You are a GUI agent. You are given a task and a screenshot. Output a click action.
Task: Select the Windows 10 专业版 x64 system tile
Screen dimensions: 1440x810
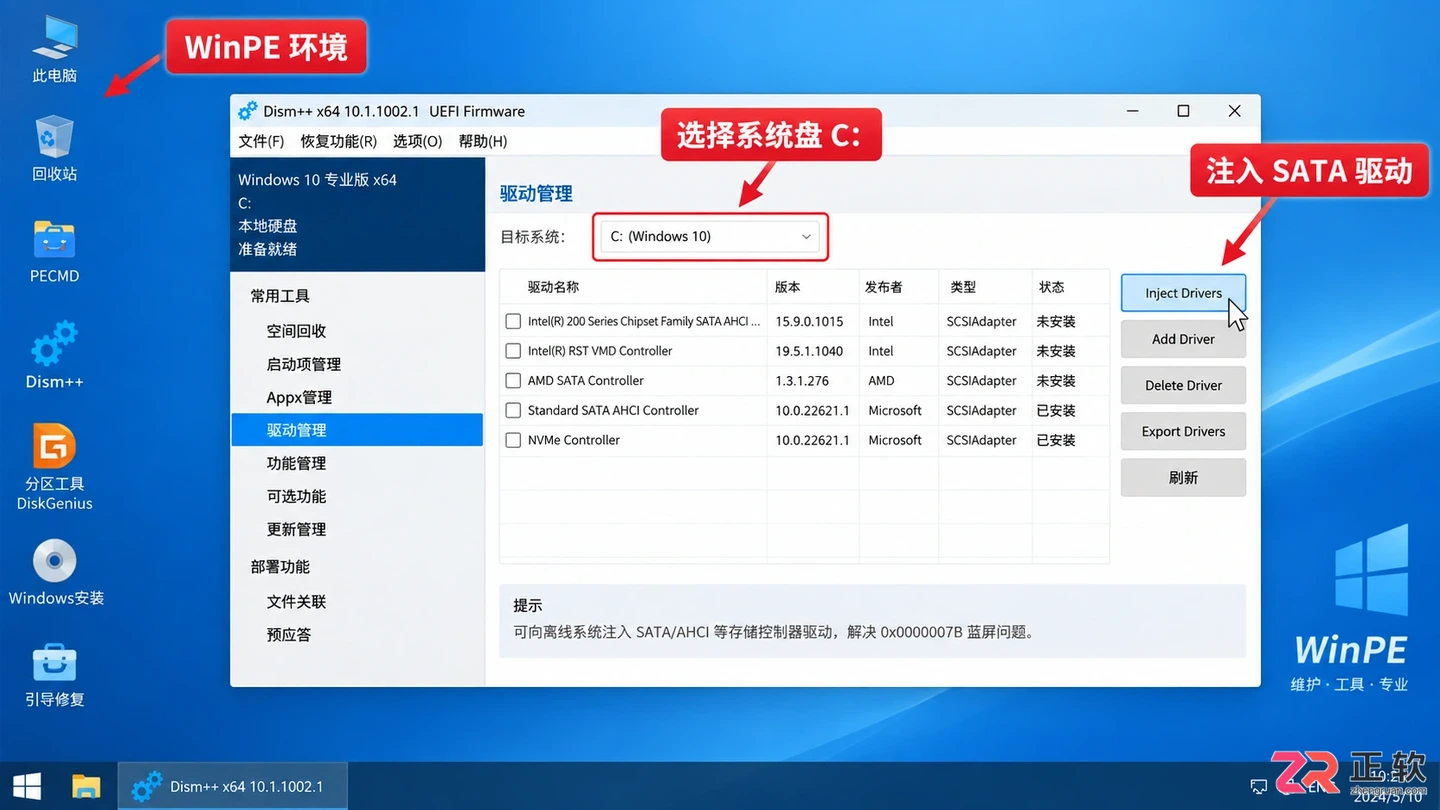357,214
